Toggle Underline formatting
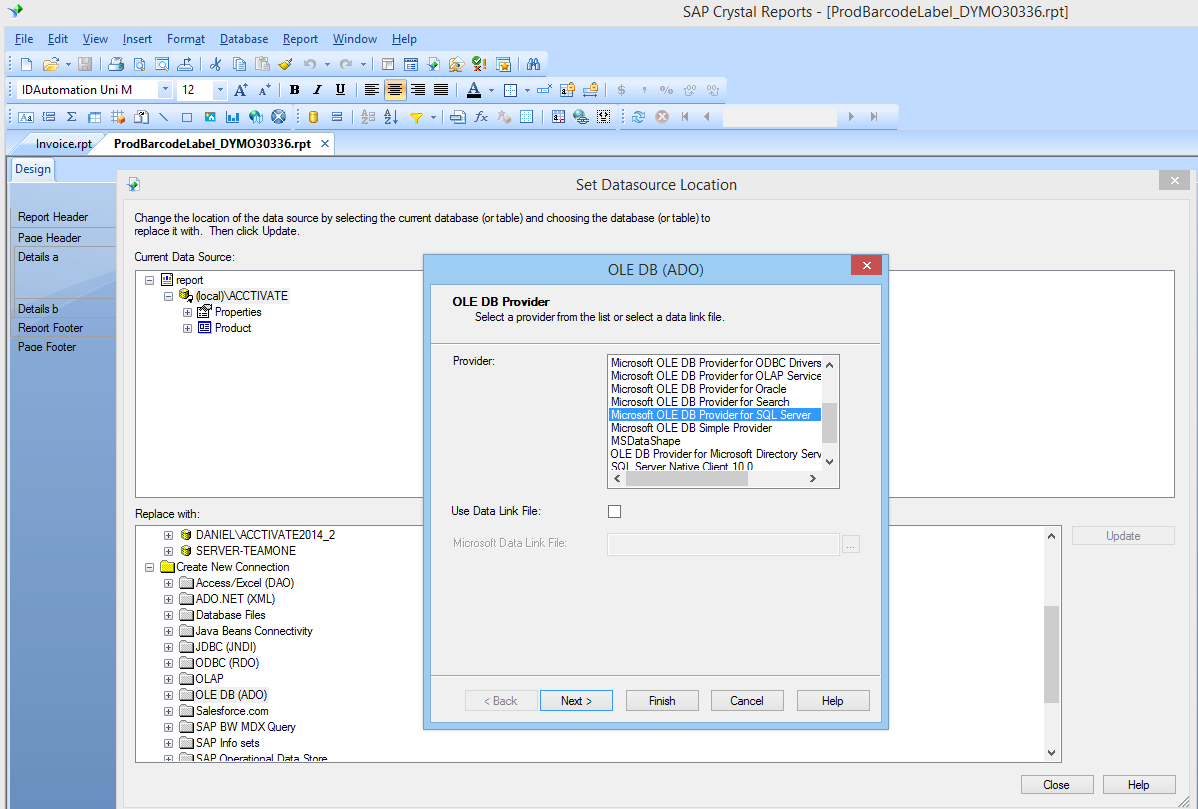Viewport: 1198px width, 809px height. pyautogui.click(x=340, y=90)
